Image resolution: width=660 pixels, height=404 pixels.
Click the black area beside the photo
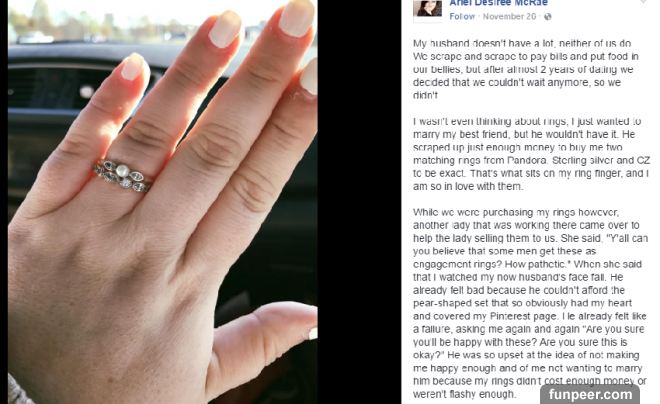(359, 202)
